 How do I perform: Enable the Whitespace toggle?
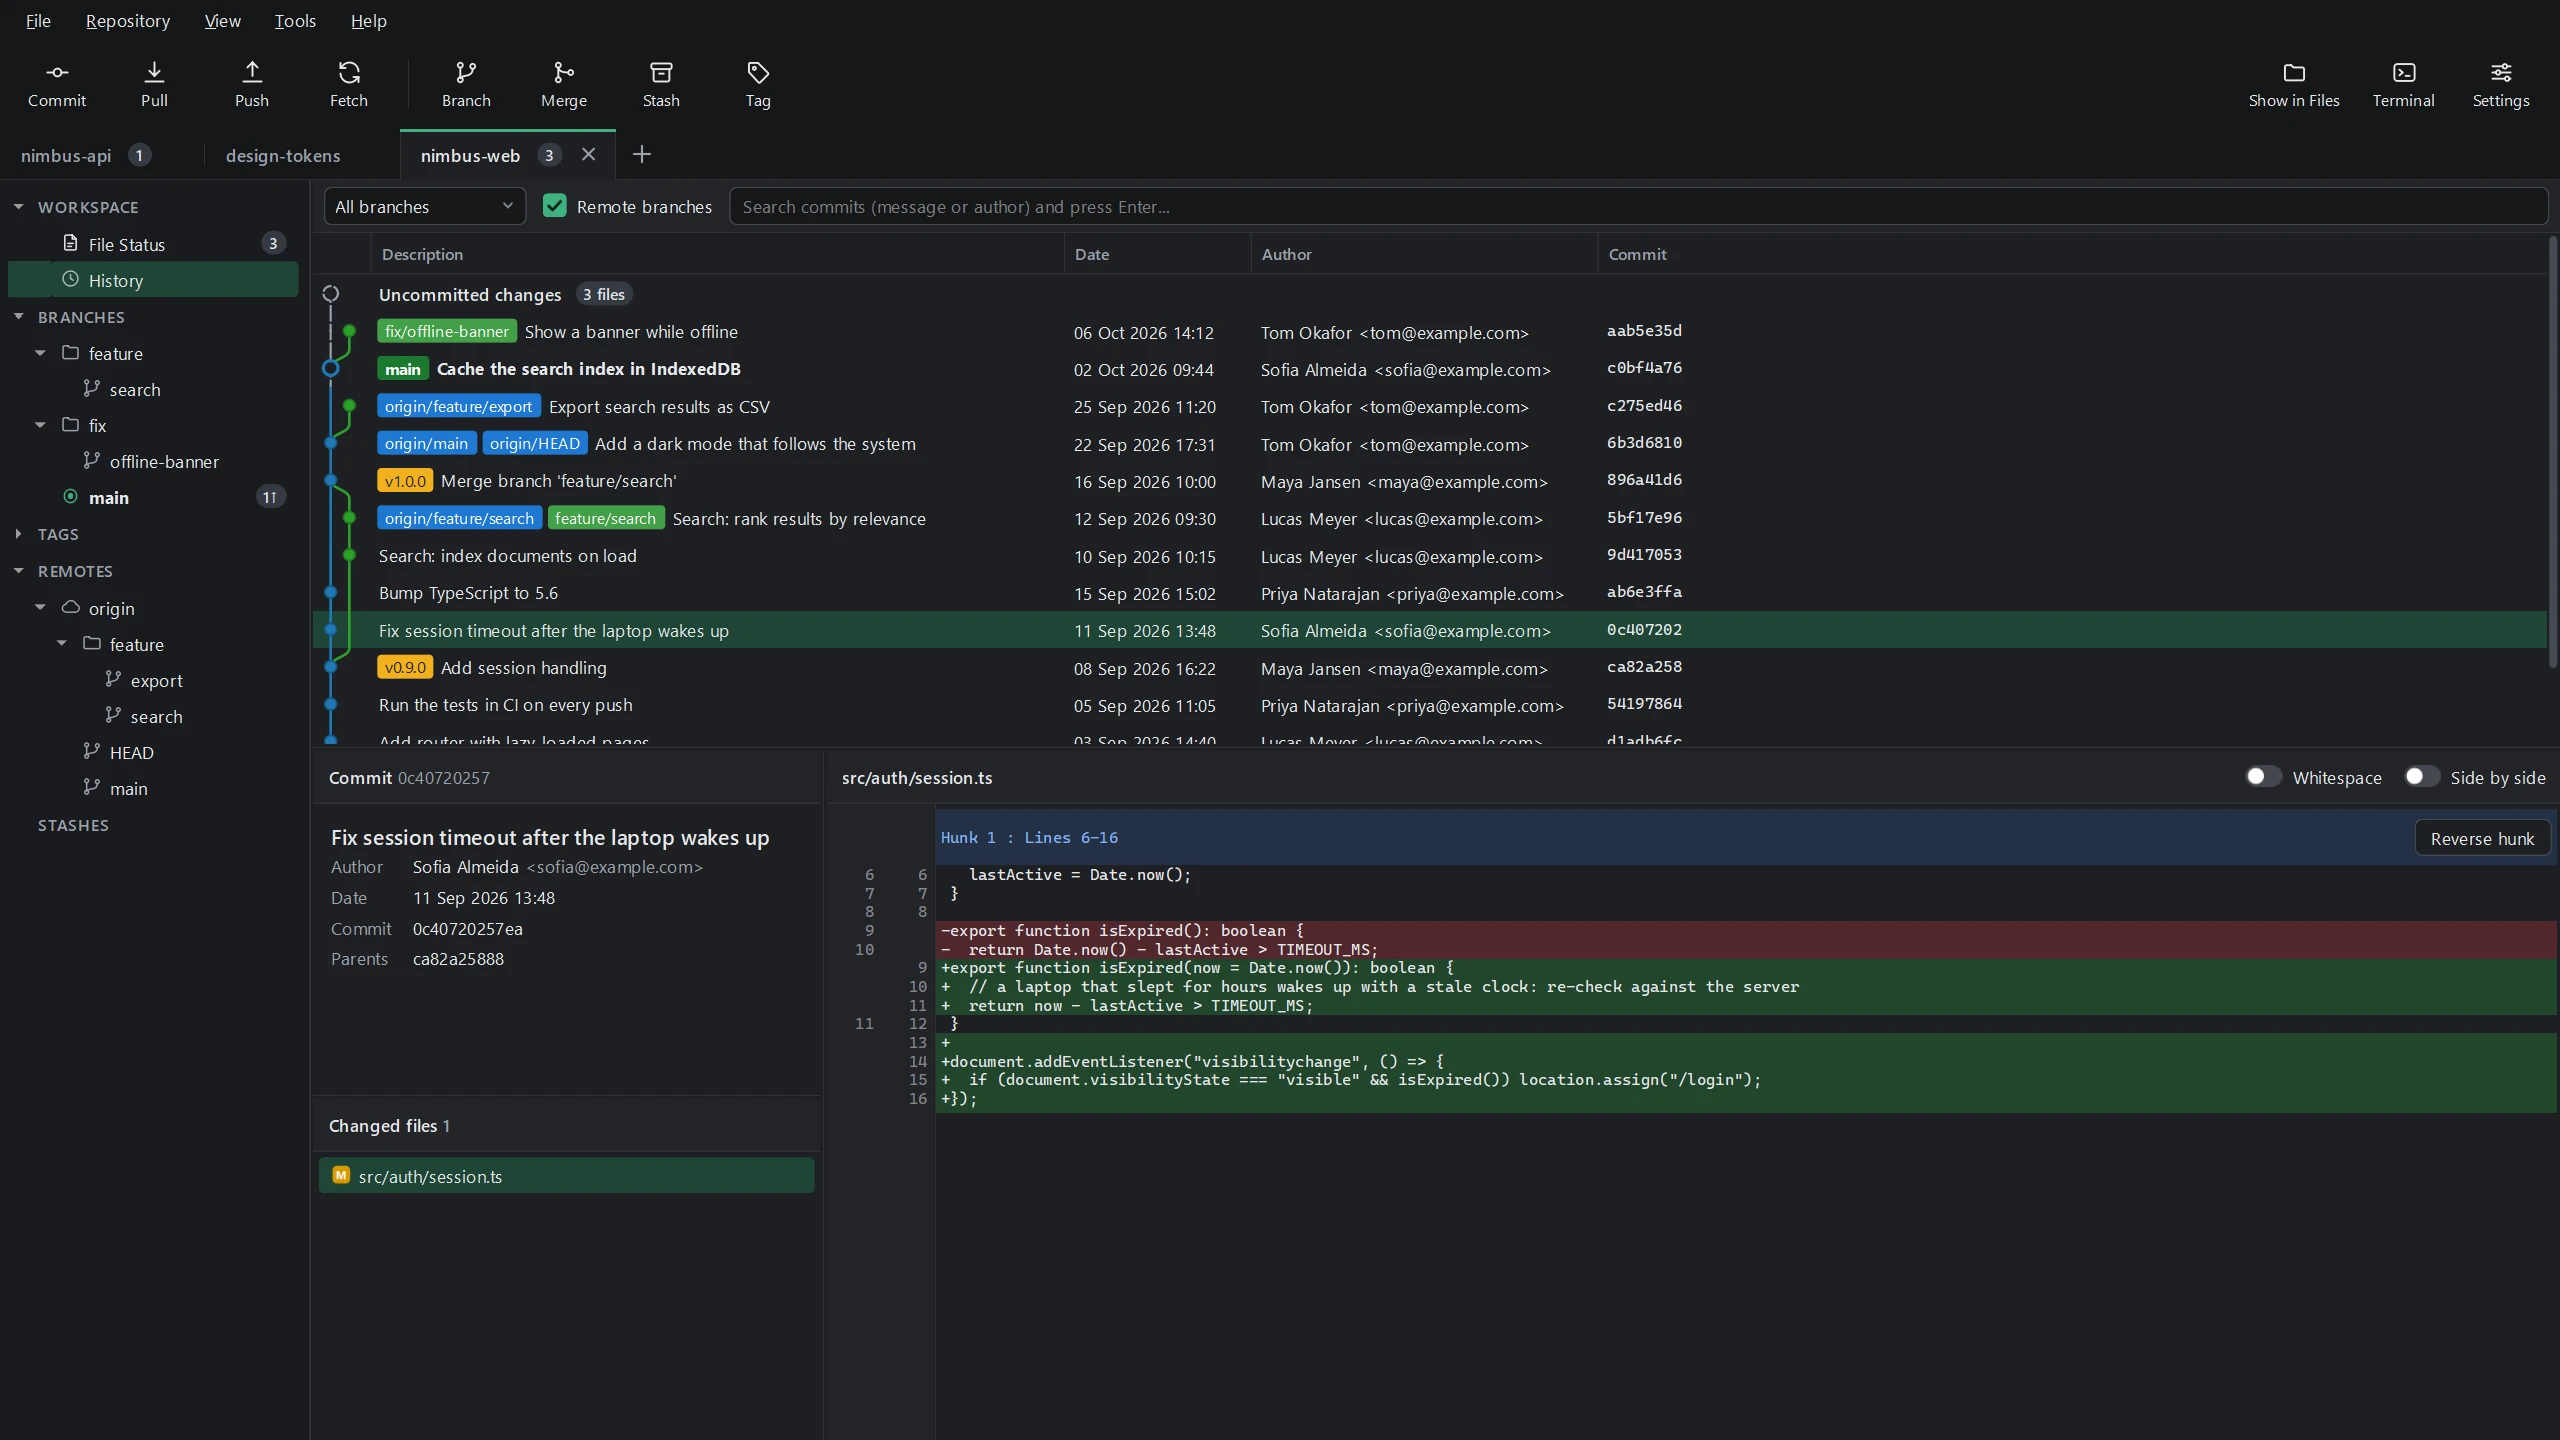[x=2263, y=777]
